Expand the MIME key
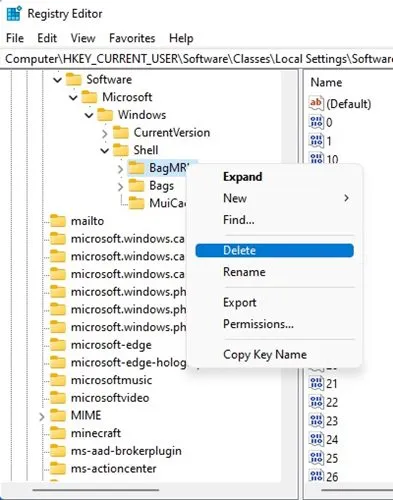Screen dimensions: 393x500 [42, 416]
